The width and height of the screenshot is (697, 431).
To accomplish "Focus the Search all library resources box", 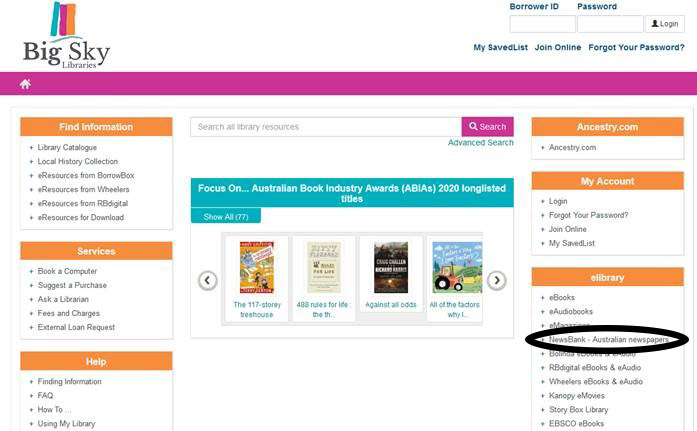I will (x=326, y=127).
